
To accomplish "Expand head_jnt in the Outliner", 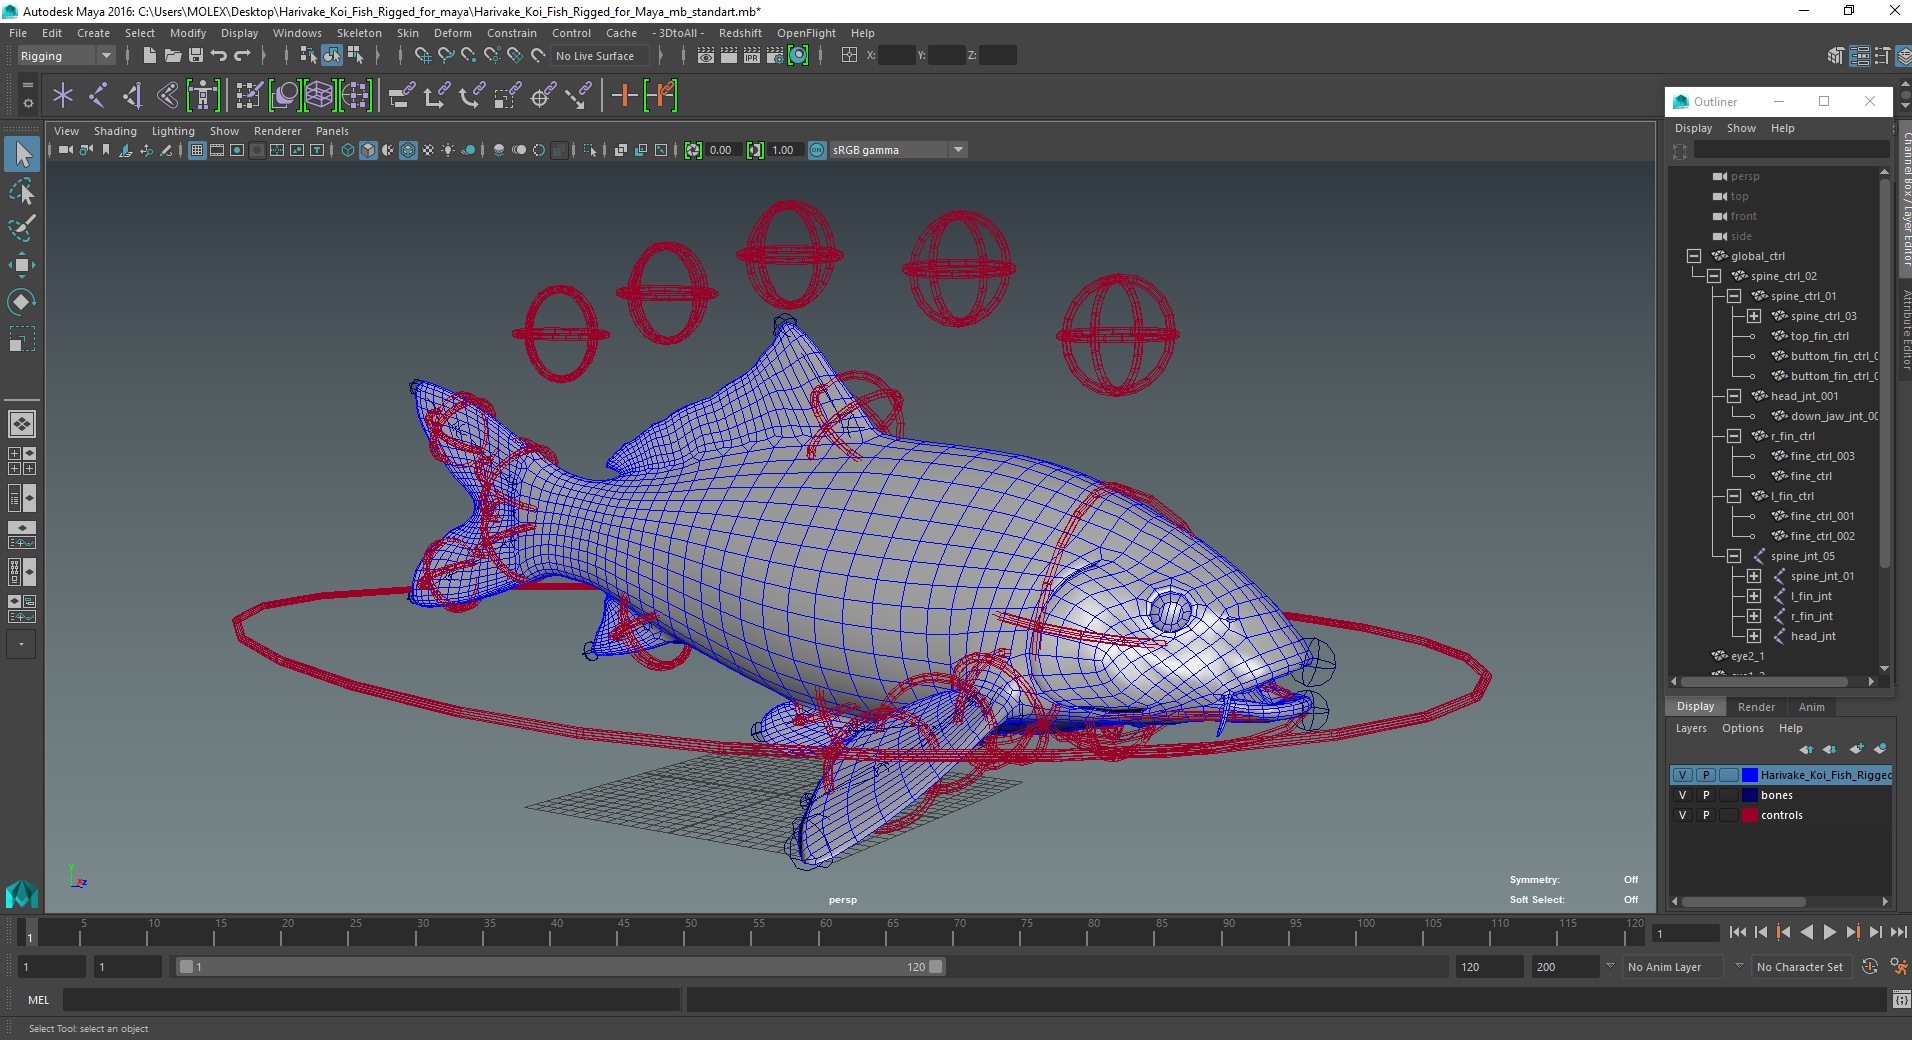I will (x=1754, y=636).
